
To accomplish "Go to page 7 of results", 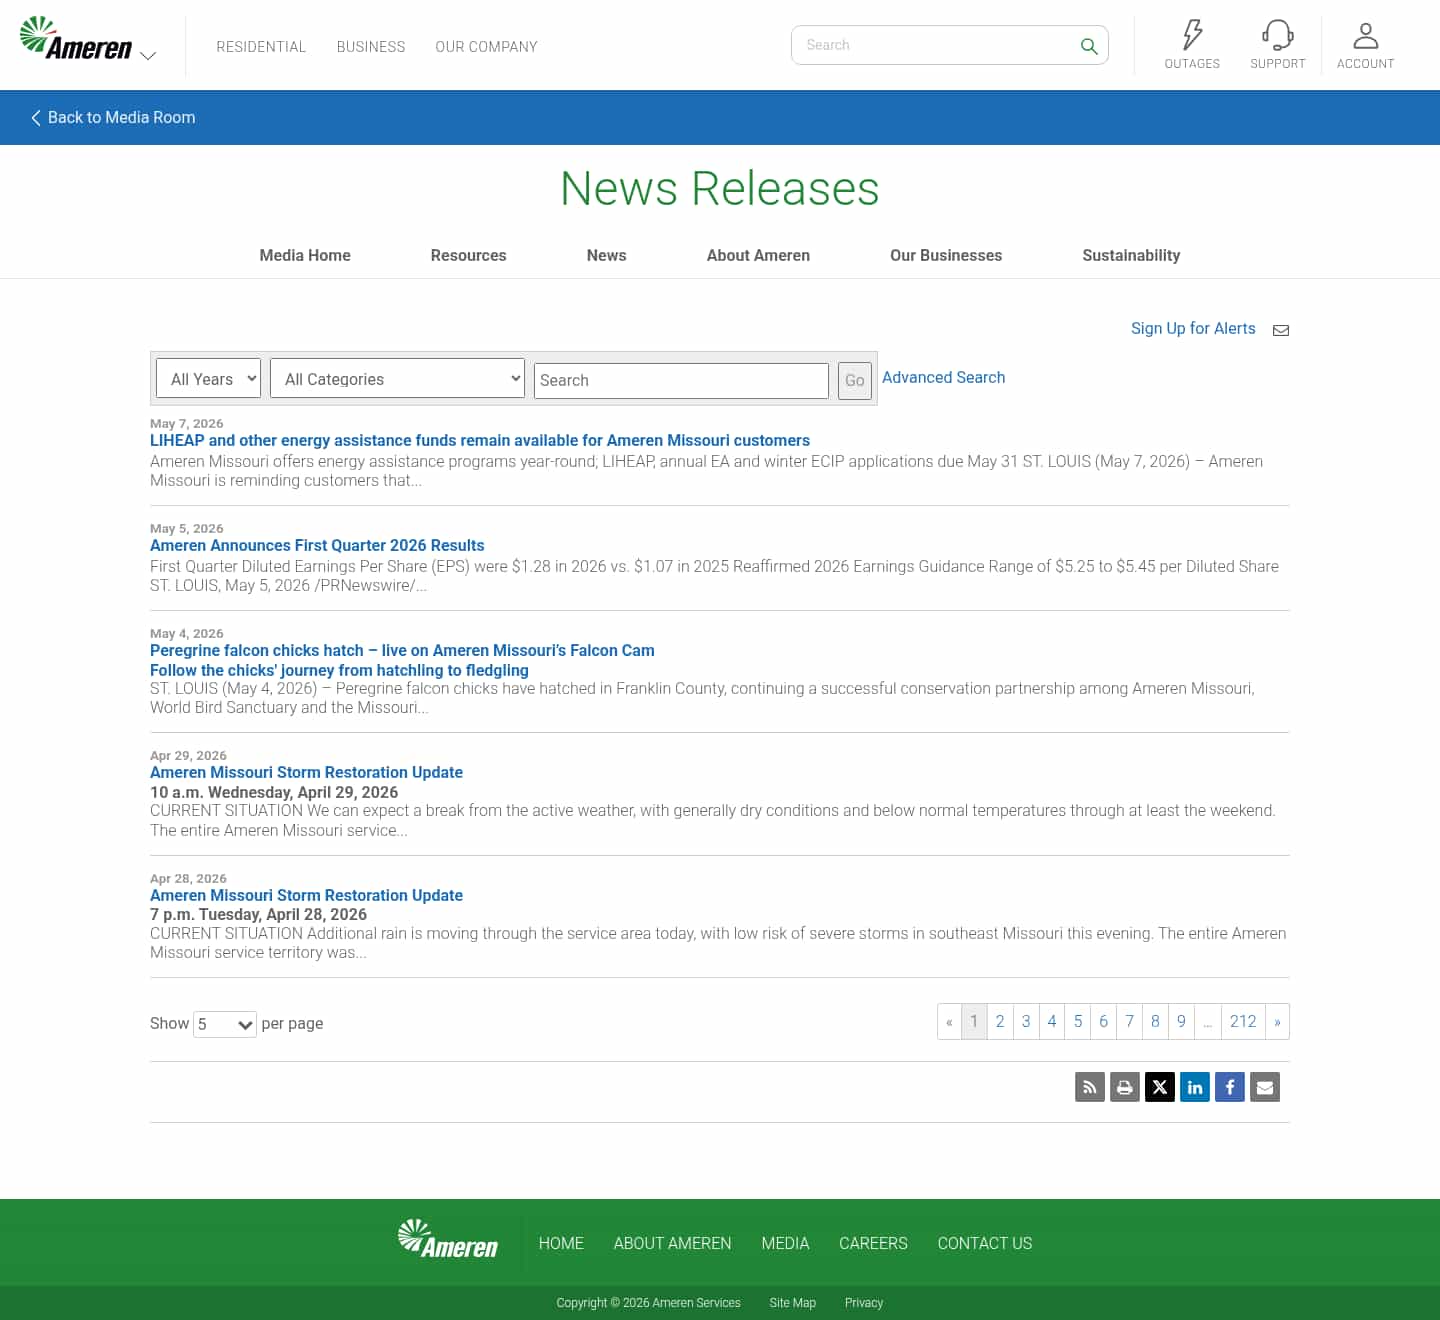I will coord(1130,1022).
